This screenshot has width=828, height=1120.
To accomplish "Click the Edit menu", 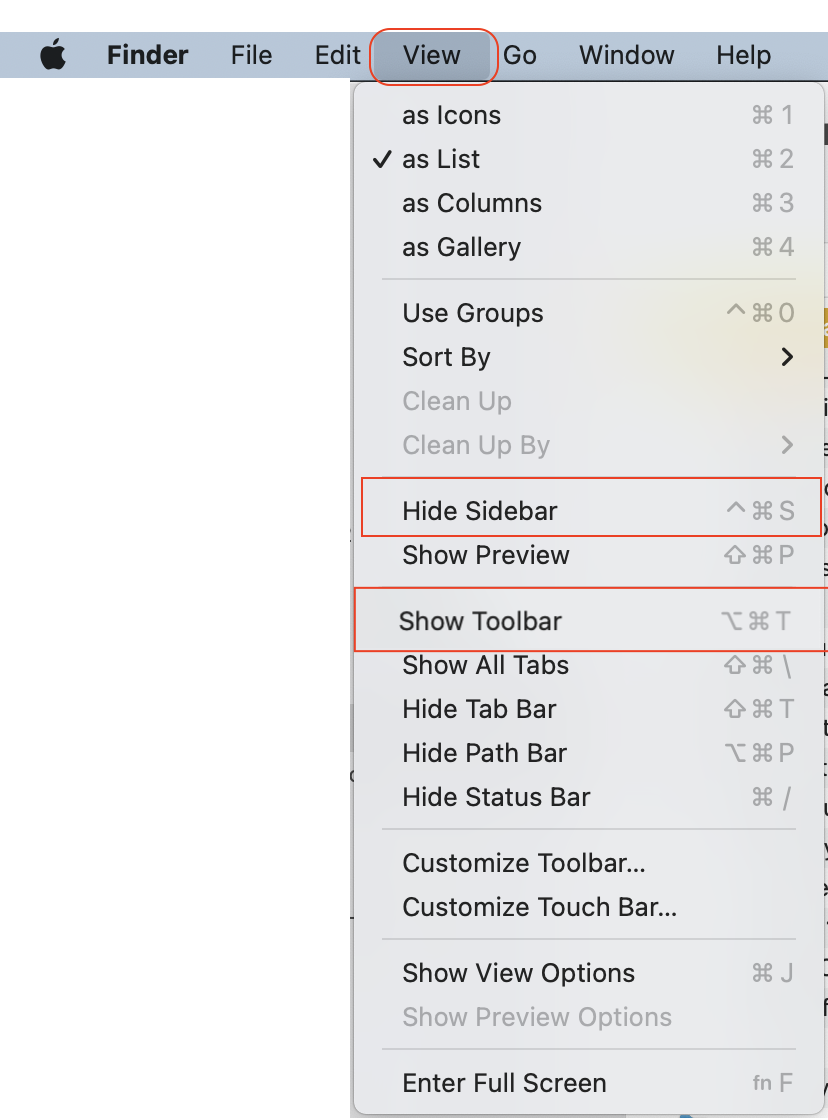I will [x=337, y=56].
